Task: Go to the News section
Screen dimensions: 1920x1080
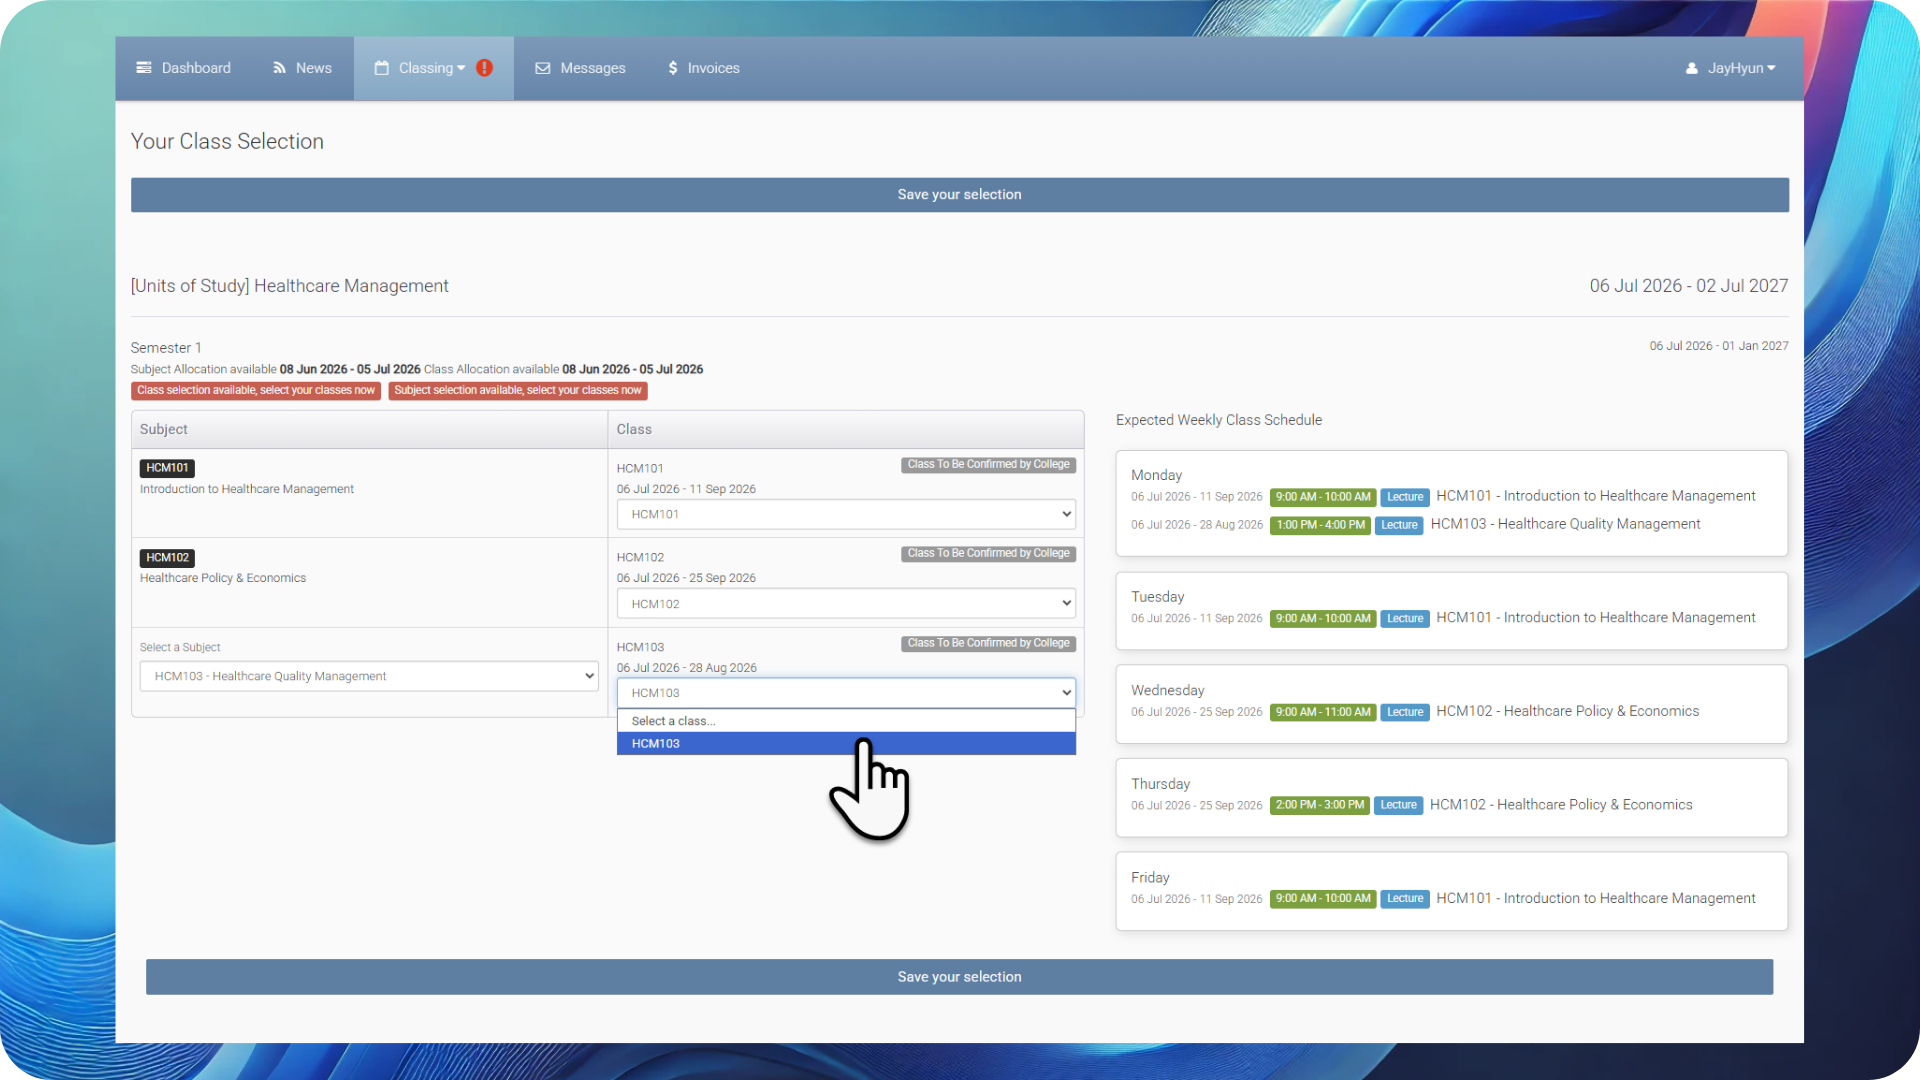Action: pyautogui.click(x=302, y=68)
